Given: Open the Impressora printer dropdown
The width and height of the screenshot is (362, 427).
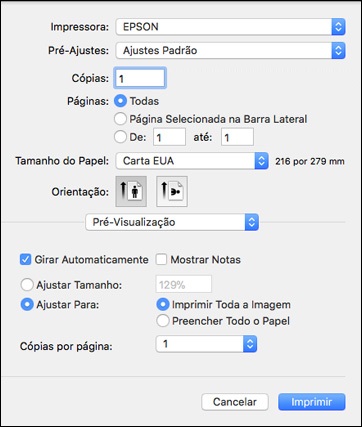Looking at the screenshot, I should 230,27.
